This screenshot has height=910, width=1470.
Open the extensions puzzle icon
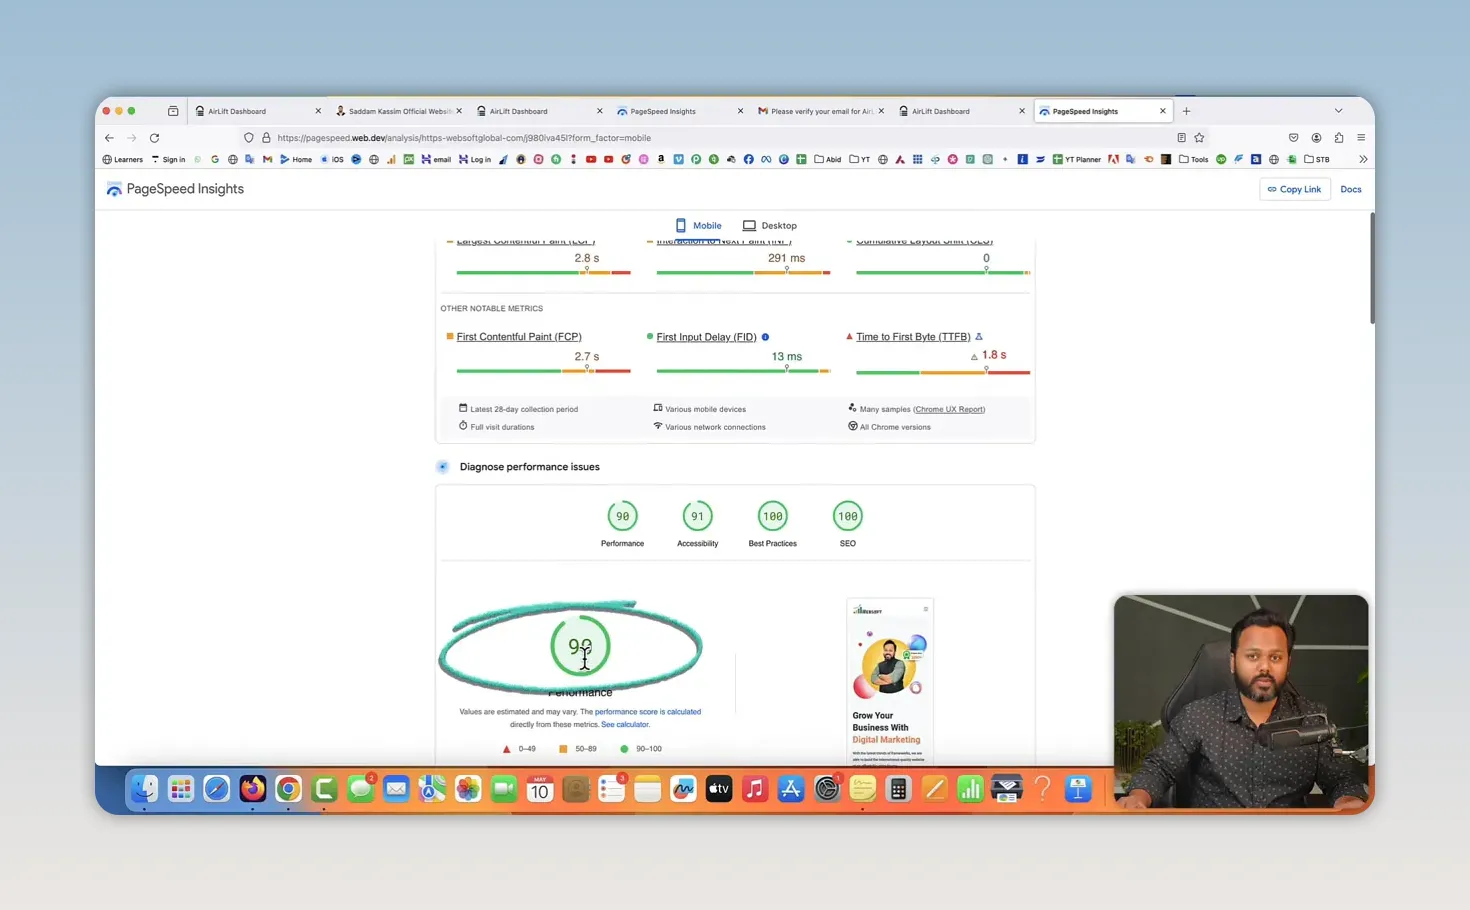(x=1339, y=138)
